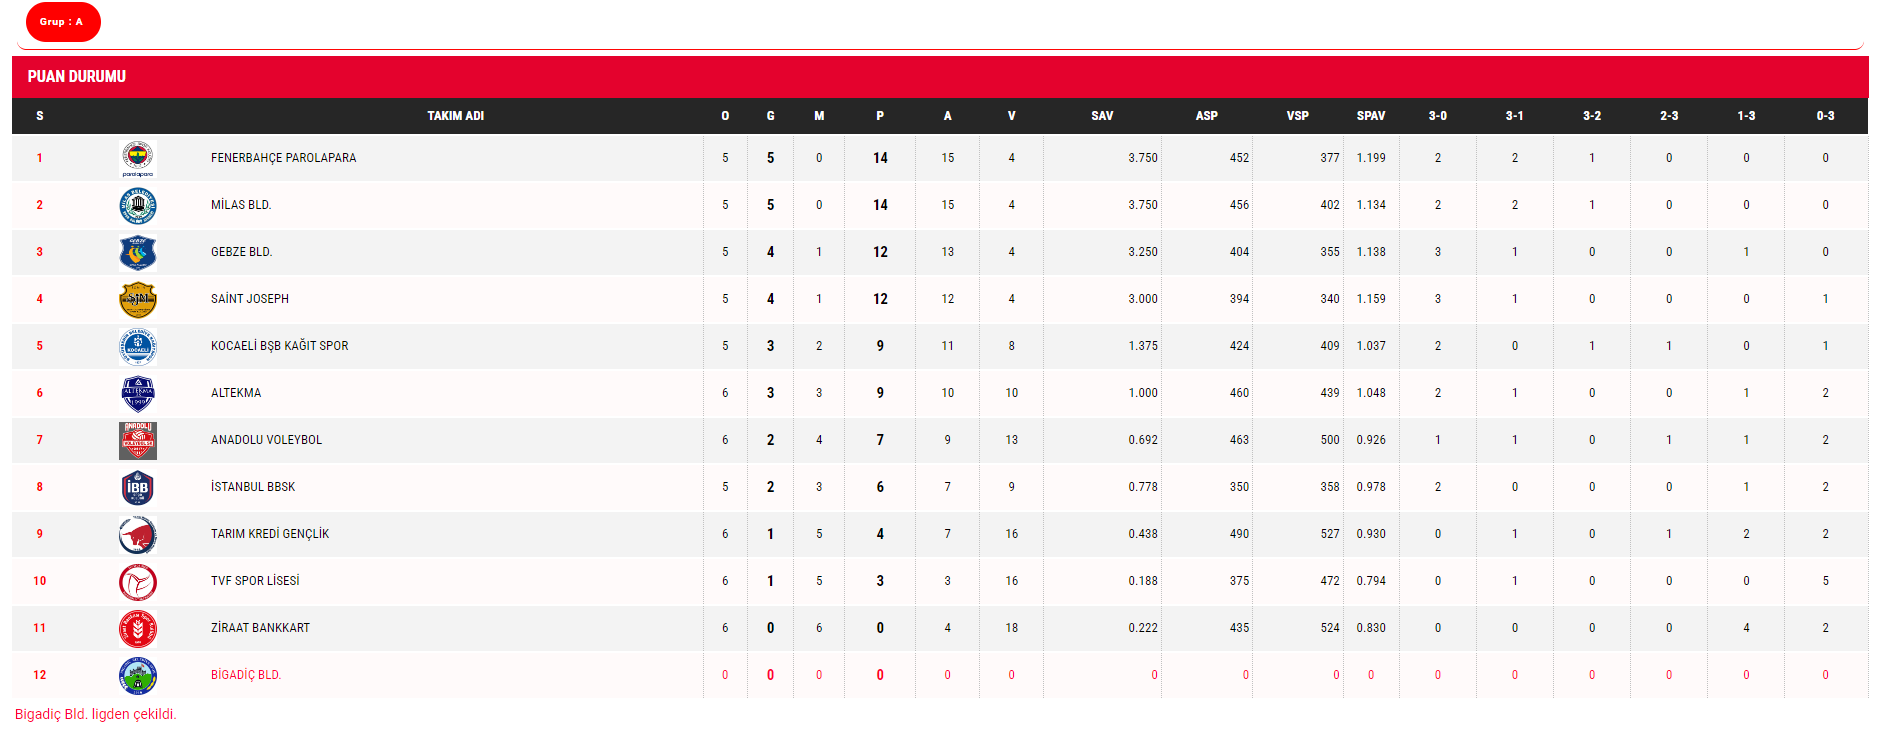Image resolution: width=1878 pixels, height=738 pixels.
Task: Click the Bigadiç Bld. team logo
Action: tap(138, 675)
